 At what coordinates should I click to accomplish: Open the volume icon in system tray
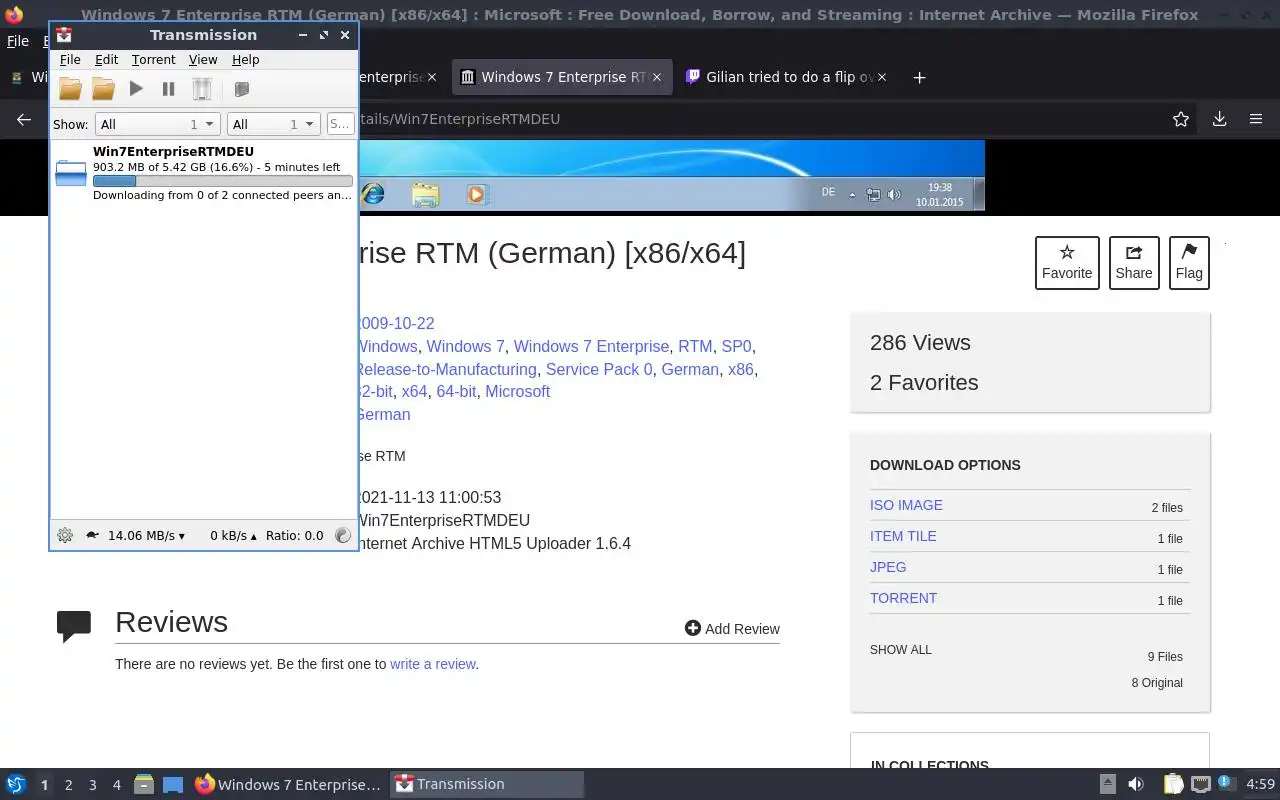1135,785
